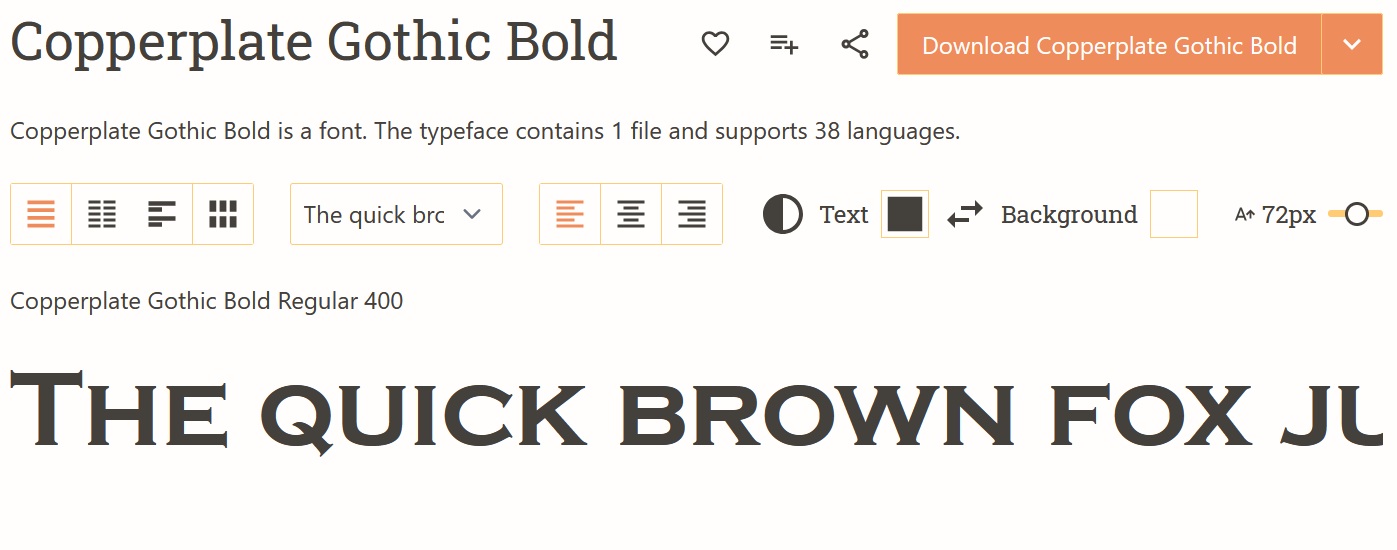The width and height of the screenshot is (1397, 550).
Task: Open the Text color swatch
Action: [x=905, y=214]
